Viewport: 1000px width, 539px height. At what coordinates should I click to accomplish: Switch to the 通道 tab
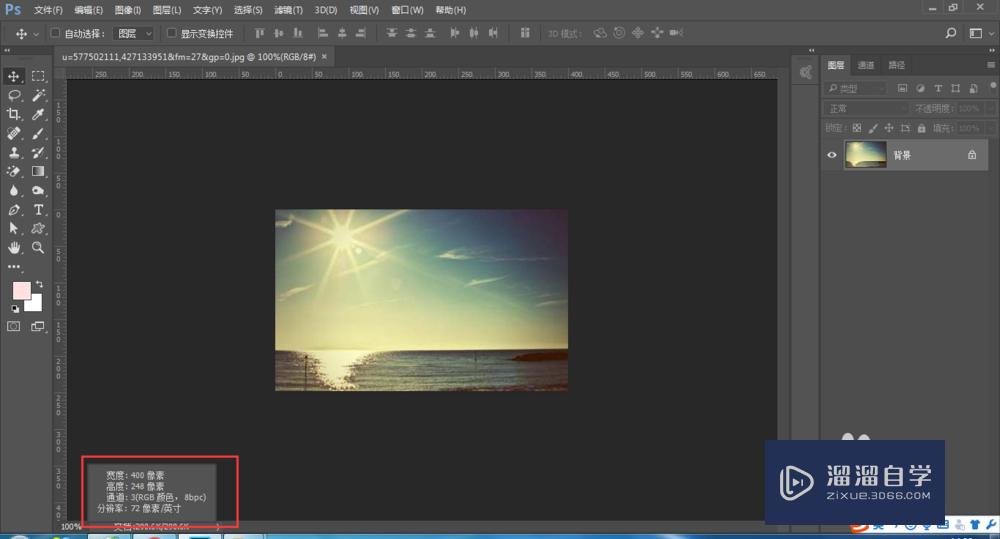pos(866,65)
